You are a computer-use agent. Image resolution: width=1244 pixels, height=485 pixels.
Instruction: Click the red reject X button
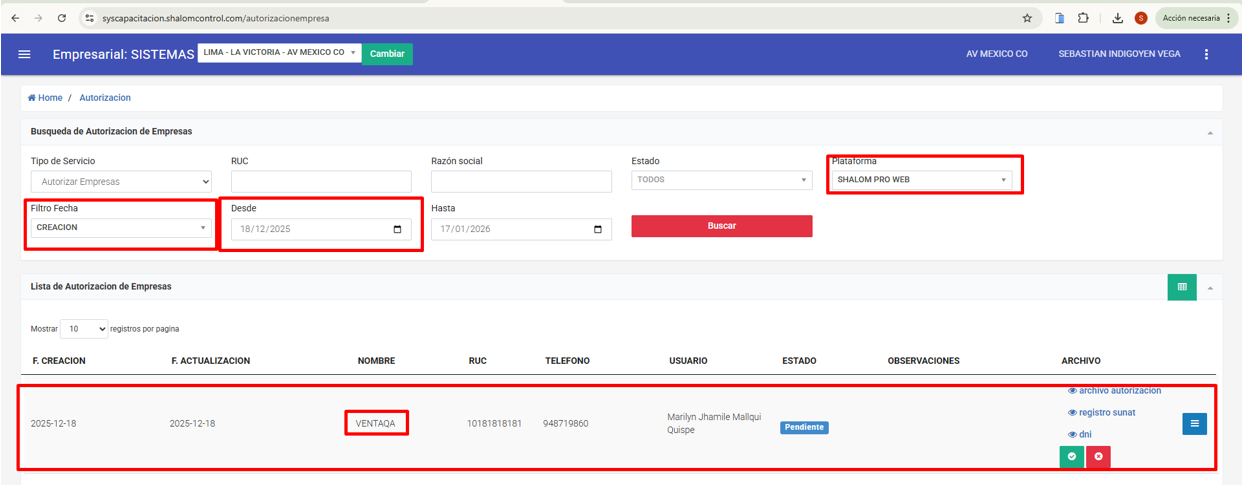1098,457
